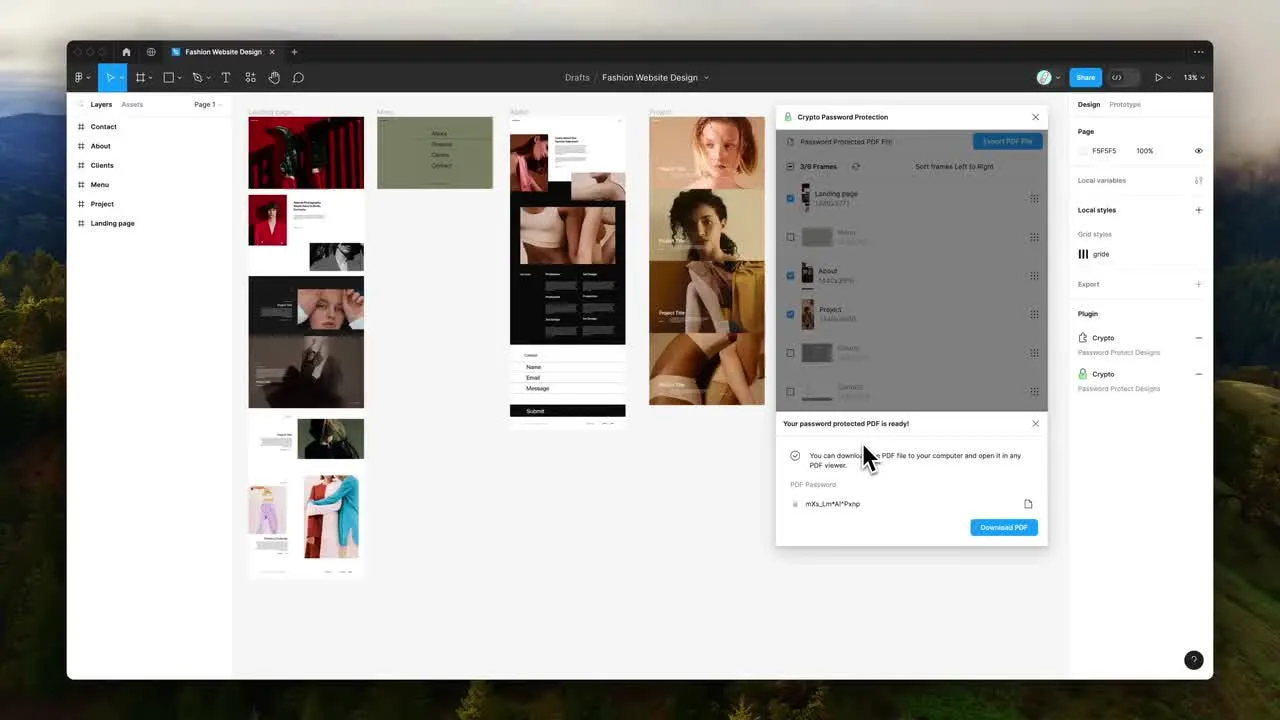
Task: Copy the PDF password to clipboard
Action: click(1027, 504)
